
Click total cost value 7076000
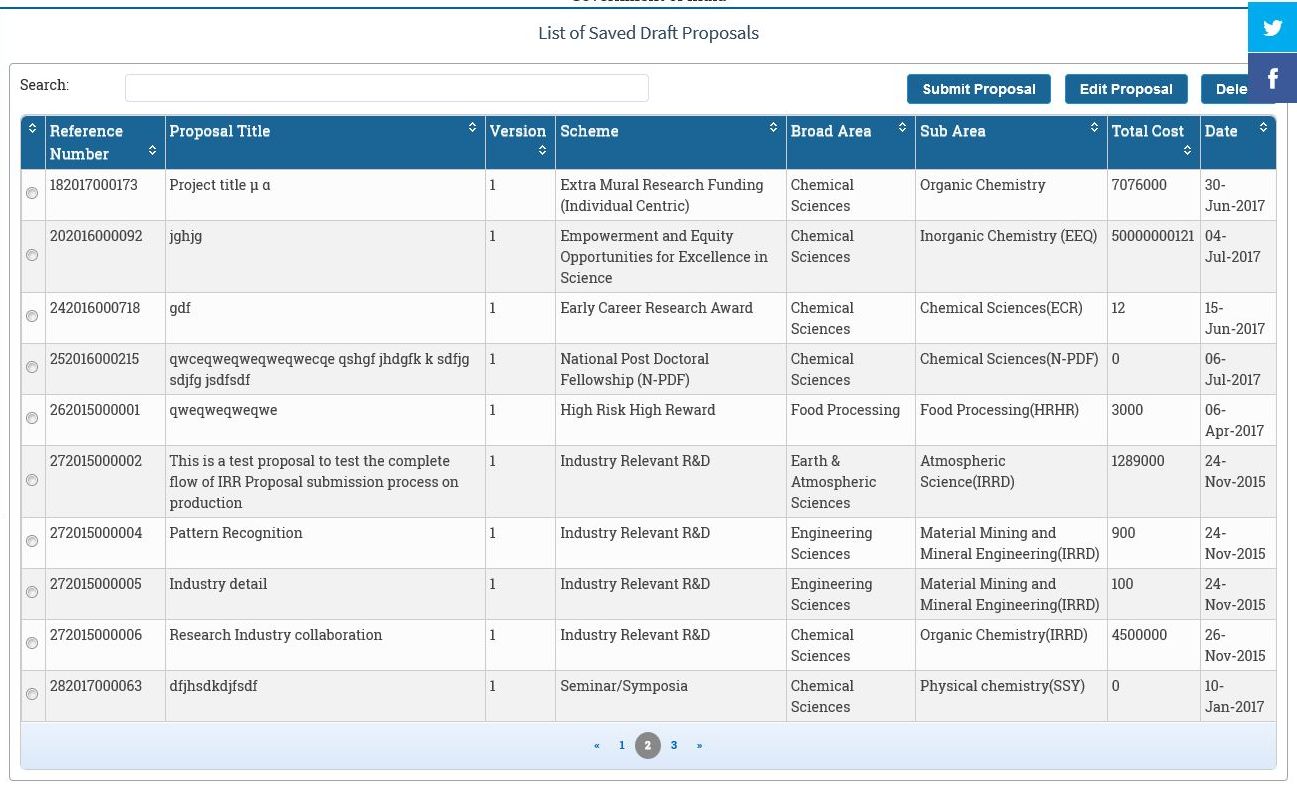[1139, 185]
